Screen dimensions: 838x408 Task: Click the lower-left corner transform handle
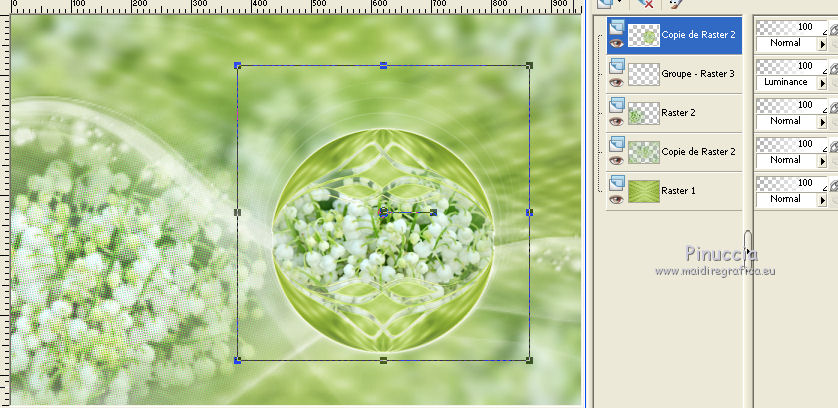click(x=238, y=360)
